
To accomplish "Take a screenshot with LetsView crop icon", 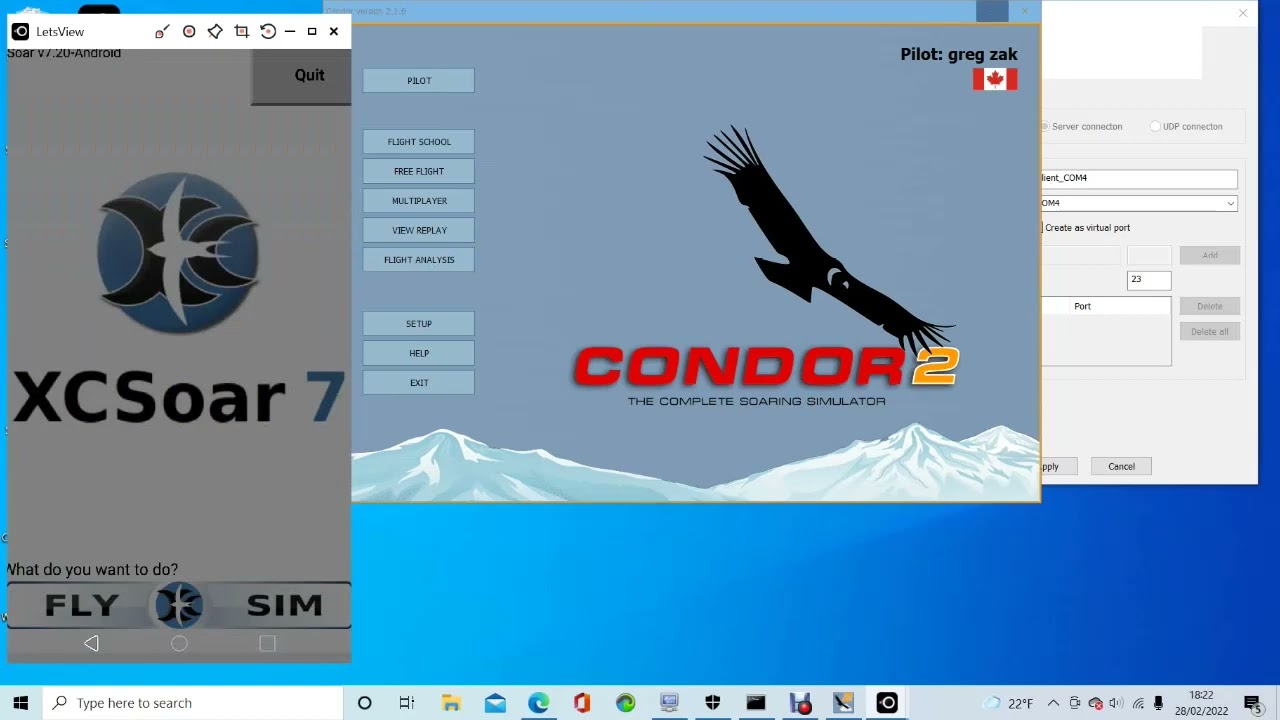I will [241, 32].
